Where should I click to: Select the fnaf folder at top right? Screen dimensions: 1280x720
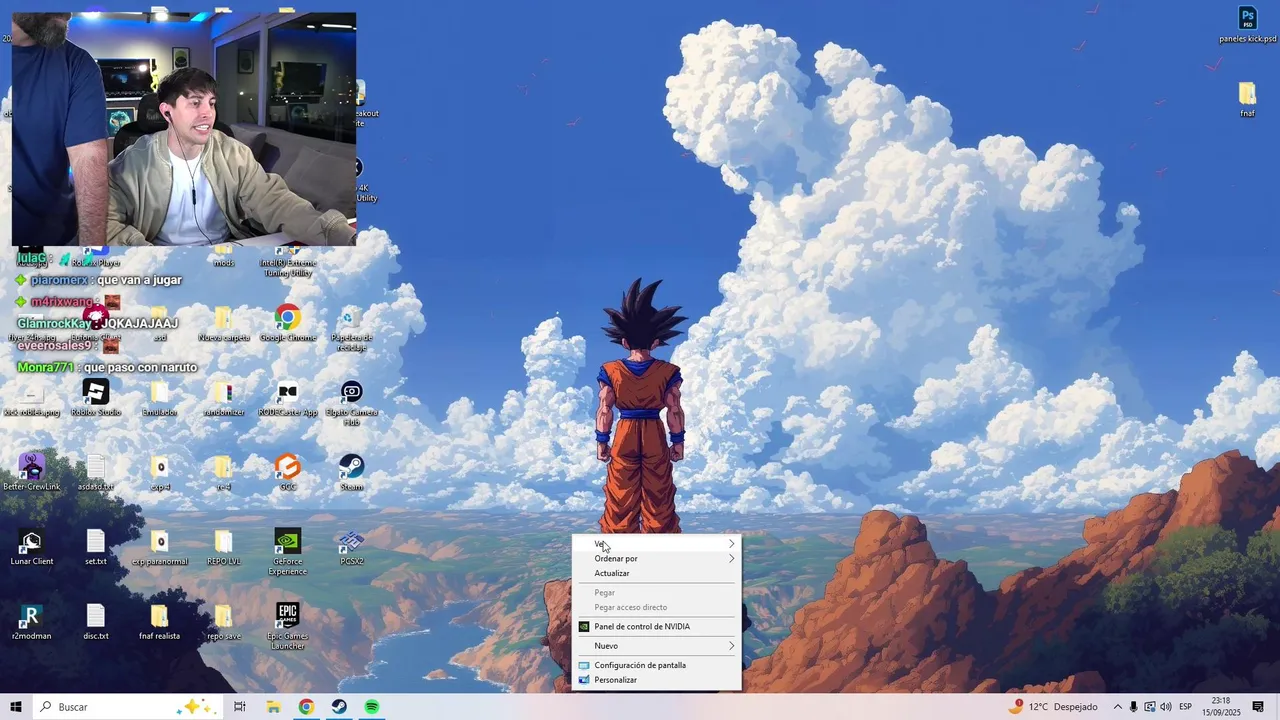pos(1247,99)
